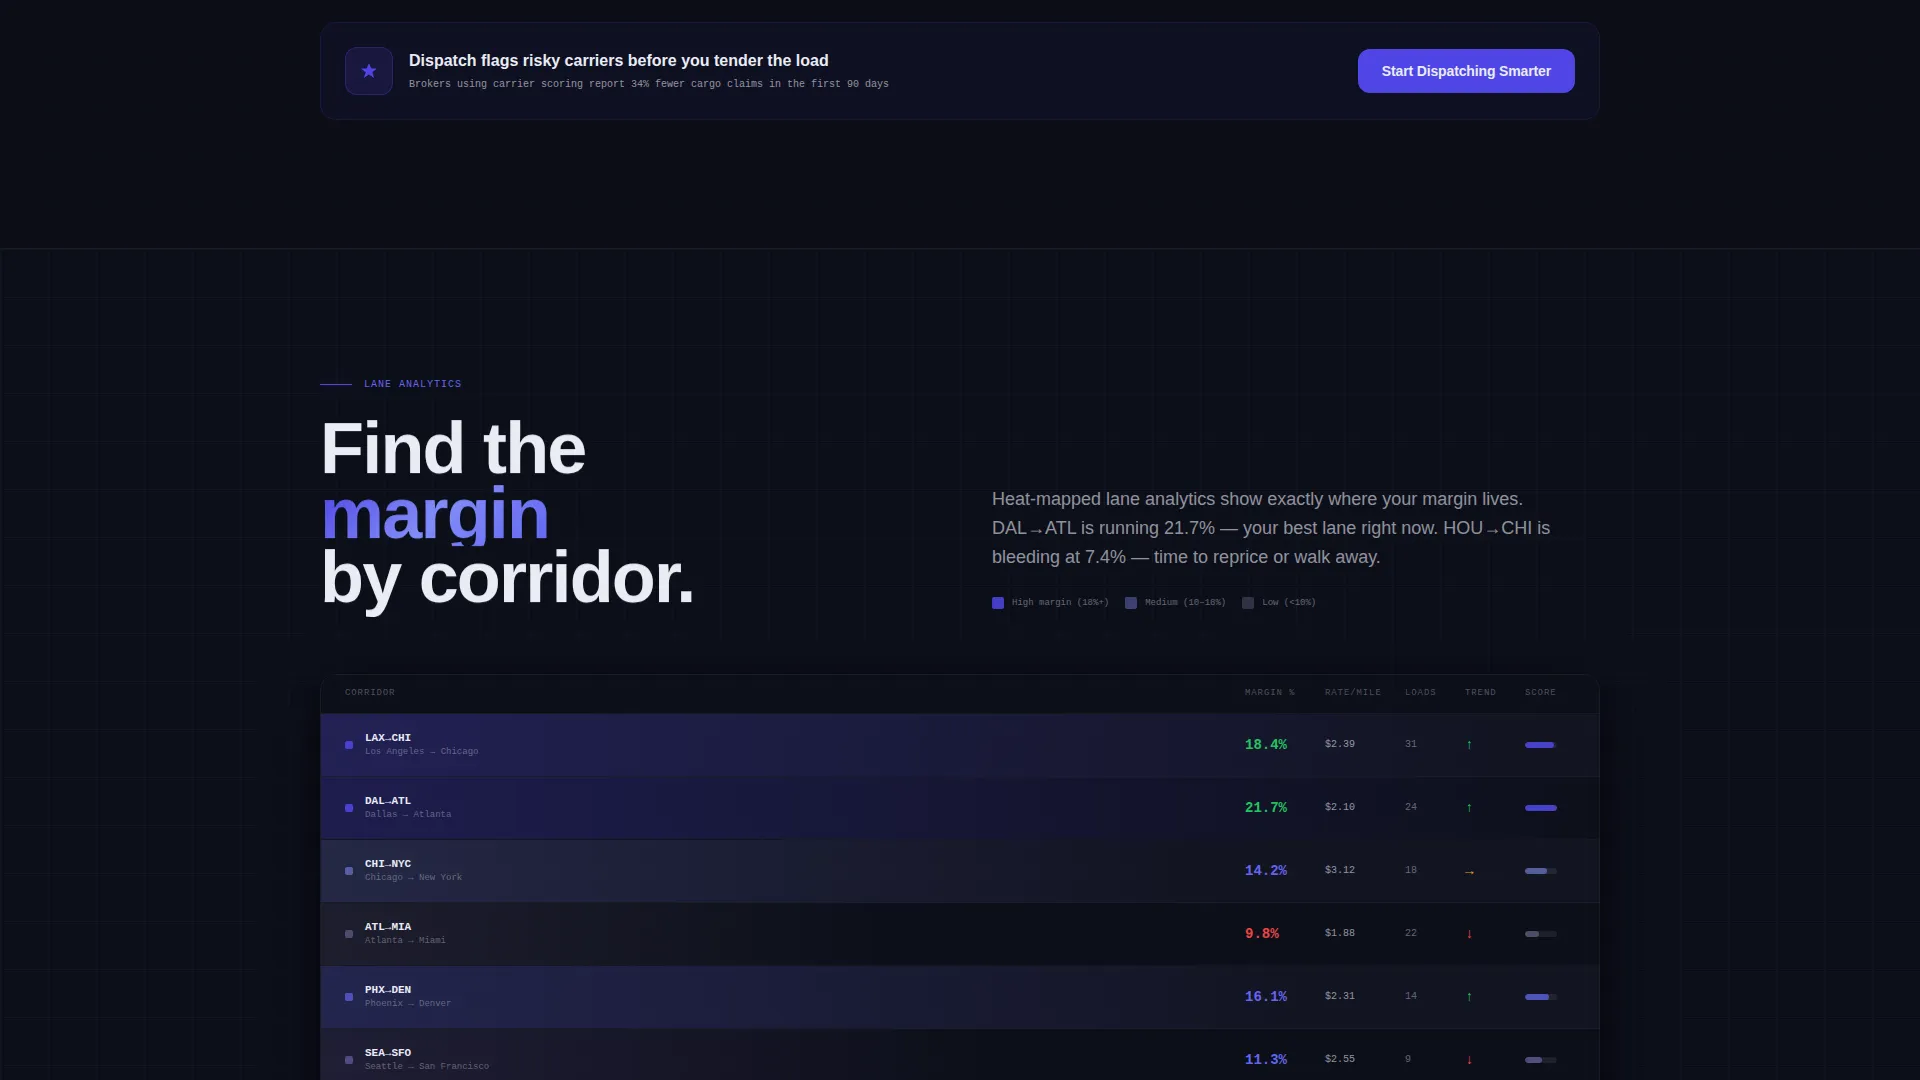Click the score bar for DAL→ATL
1920x1080 pixels.
(1541, 808)
